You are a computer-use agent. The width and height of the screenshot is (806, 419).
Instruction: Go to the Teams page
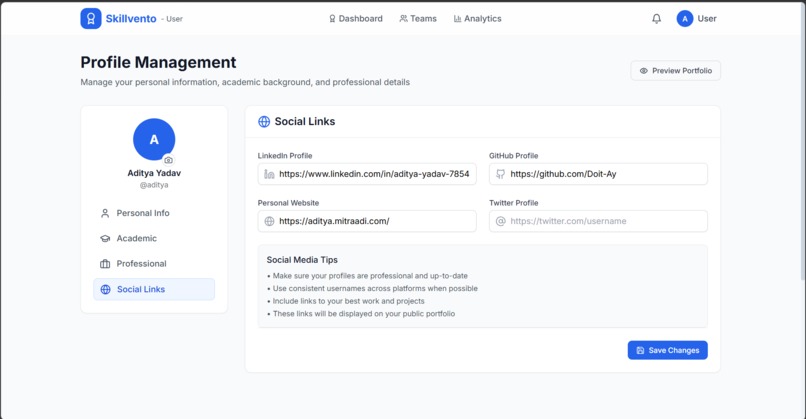pyautogui.click(x=418, y=19)
